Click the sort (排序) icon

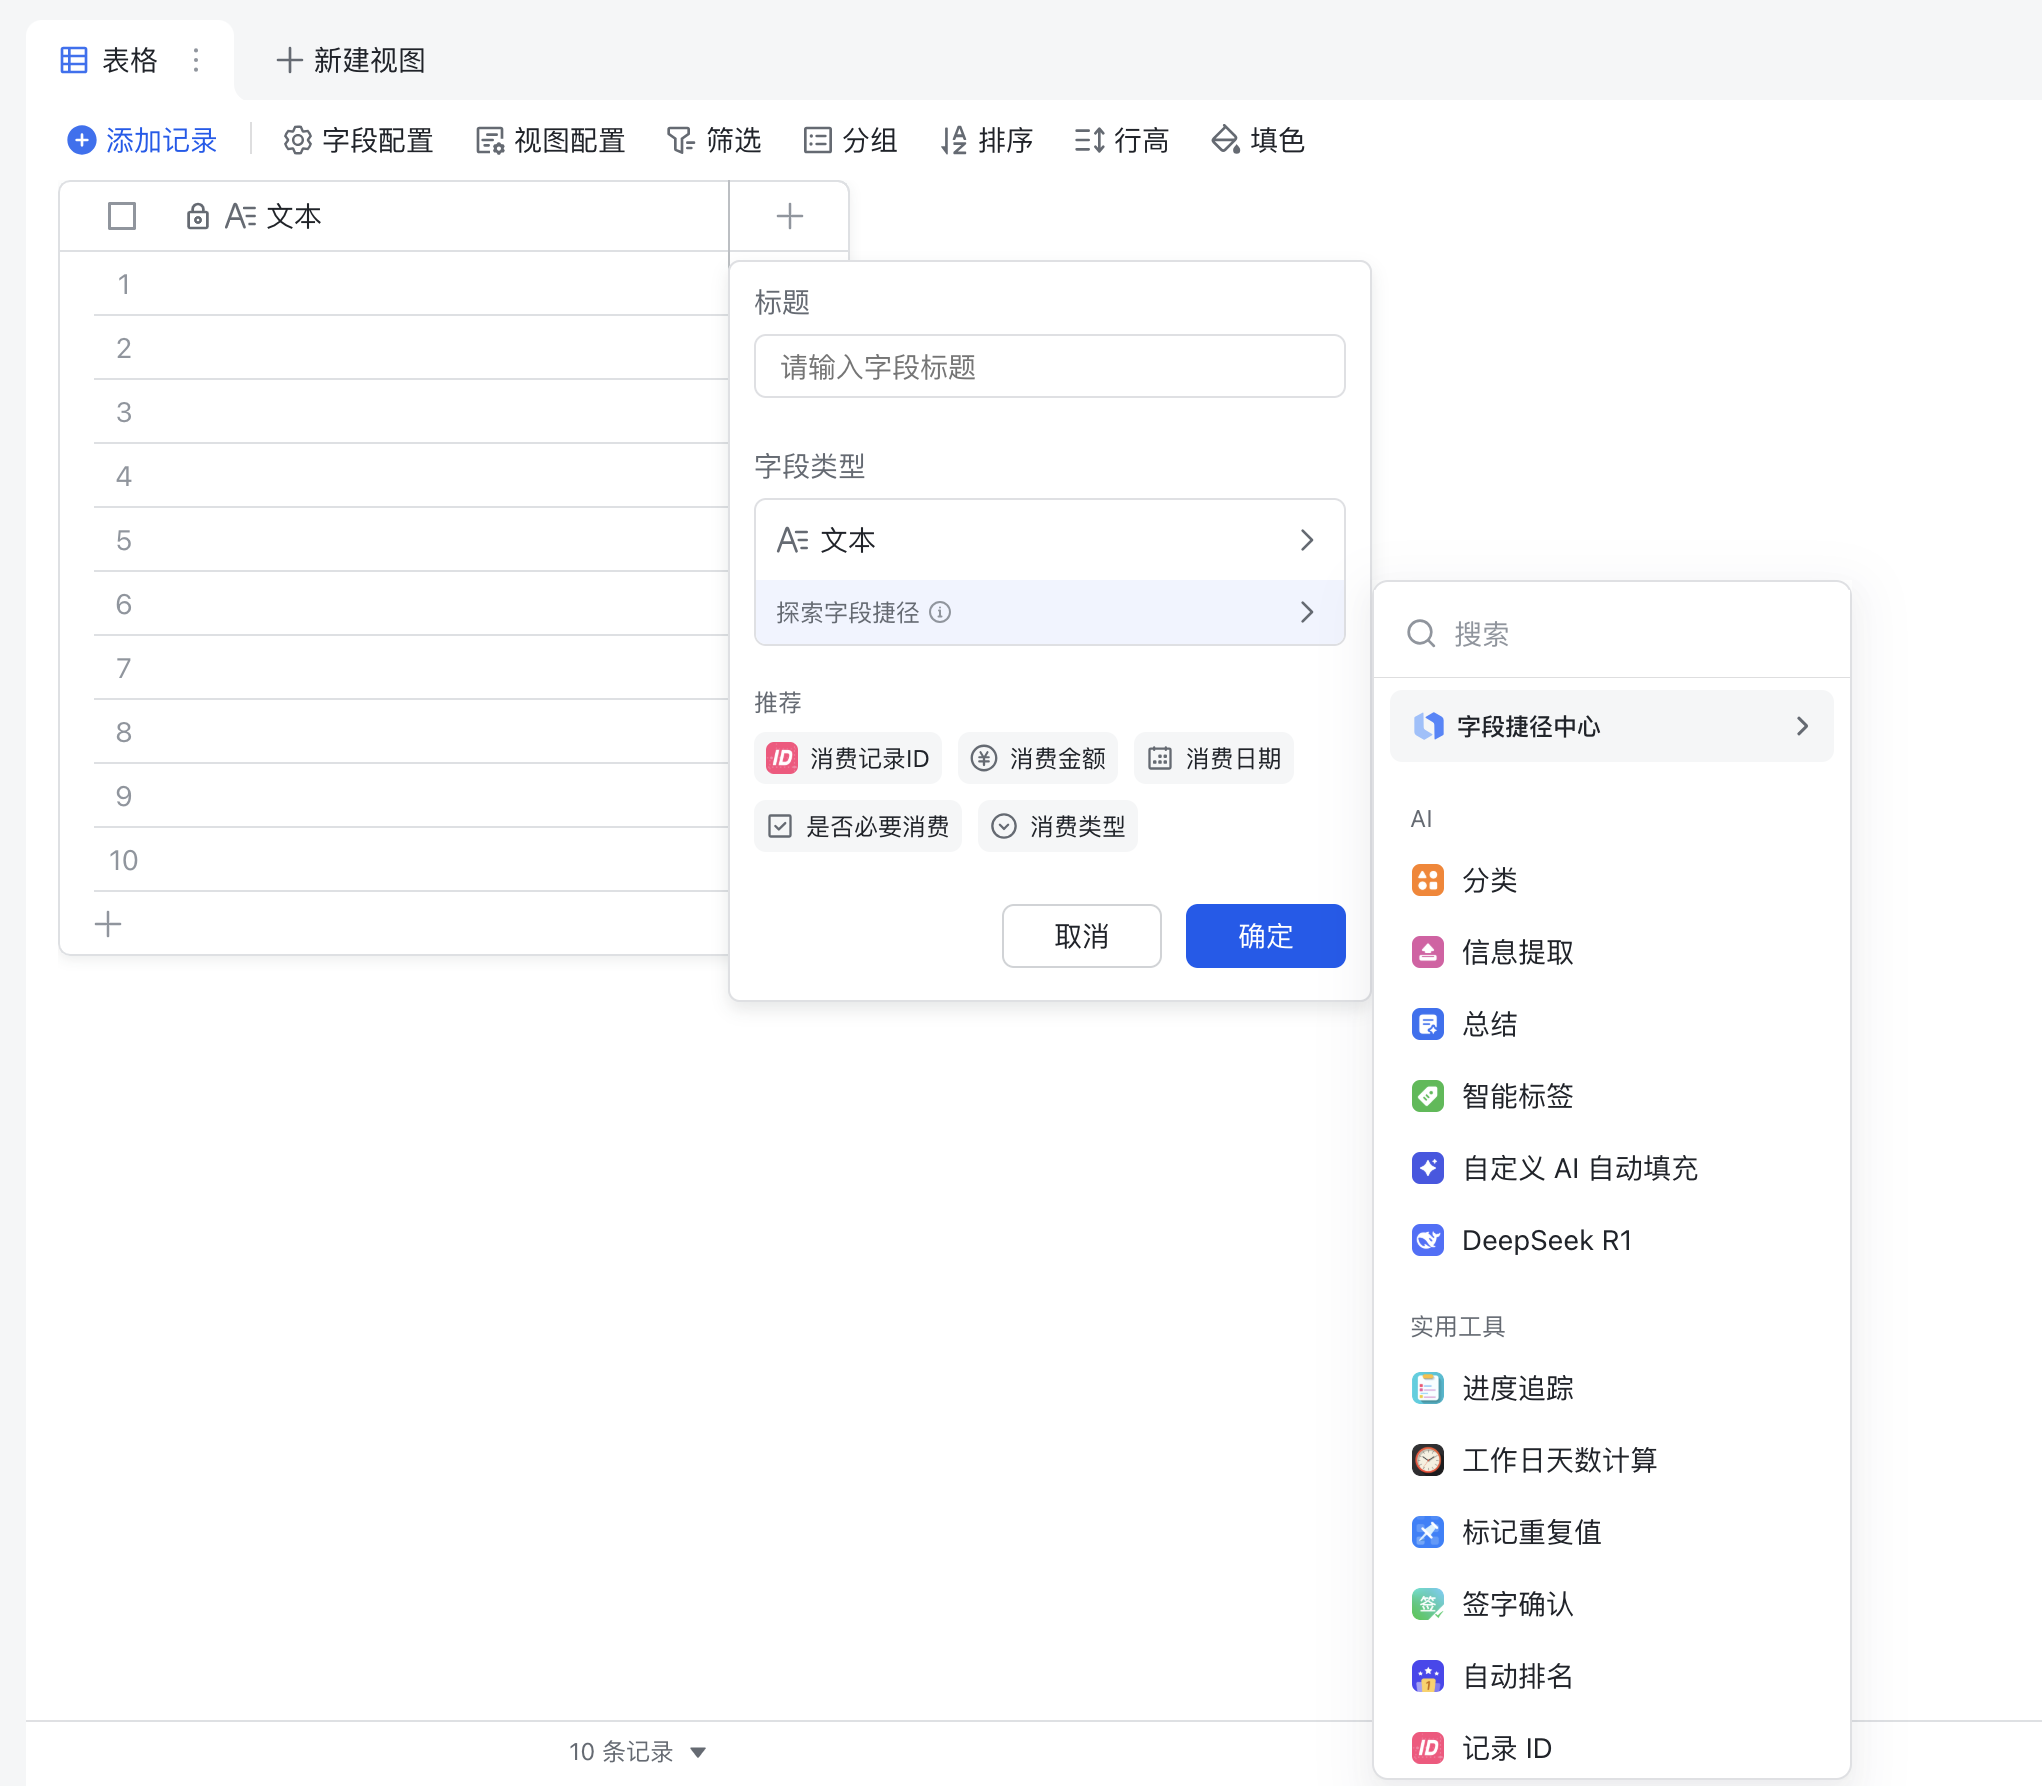[x=954, y=141]
